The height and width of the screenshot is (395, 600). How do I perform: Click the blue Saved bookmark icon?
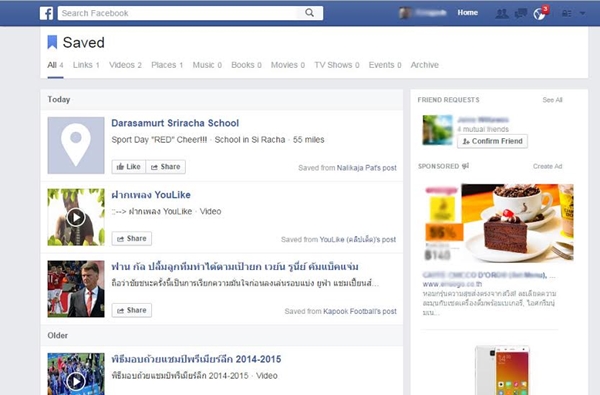coord(52,42)
